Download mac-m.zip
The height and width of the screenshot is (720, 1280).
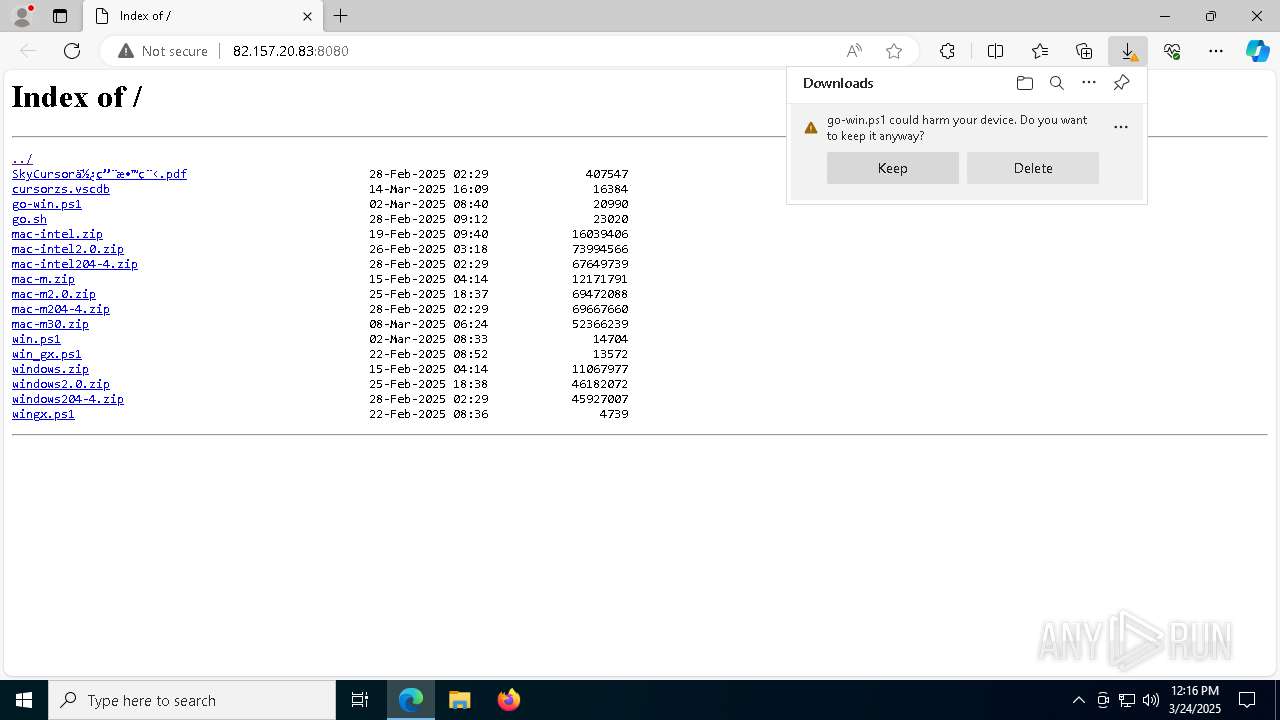[43, 279]
